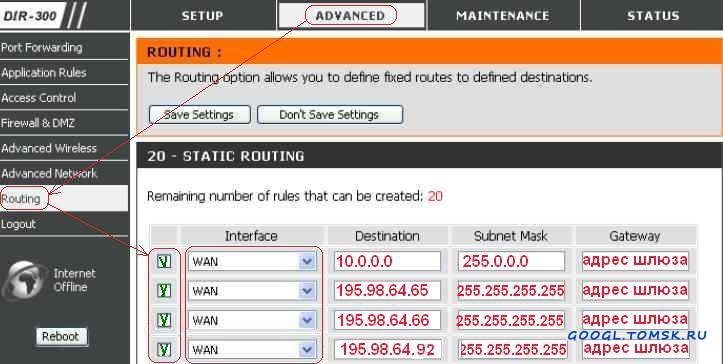Click the DIR-300 model logo
This screenshot has height=364, width=723.
(x=31, y=15)
